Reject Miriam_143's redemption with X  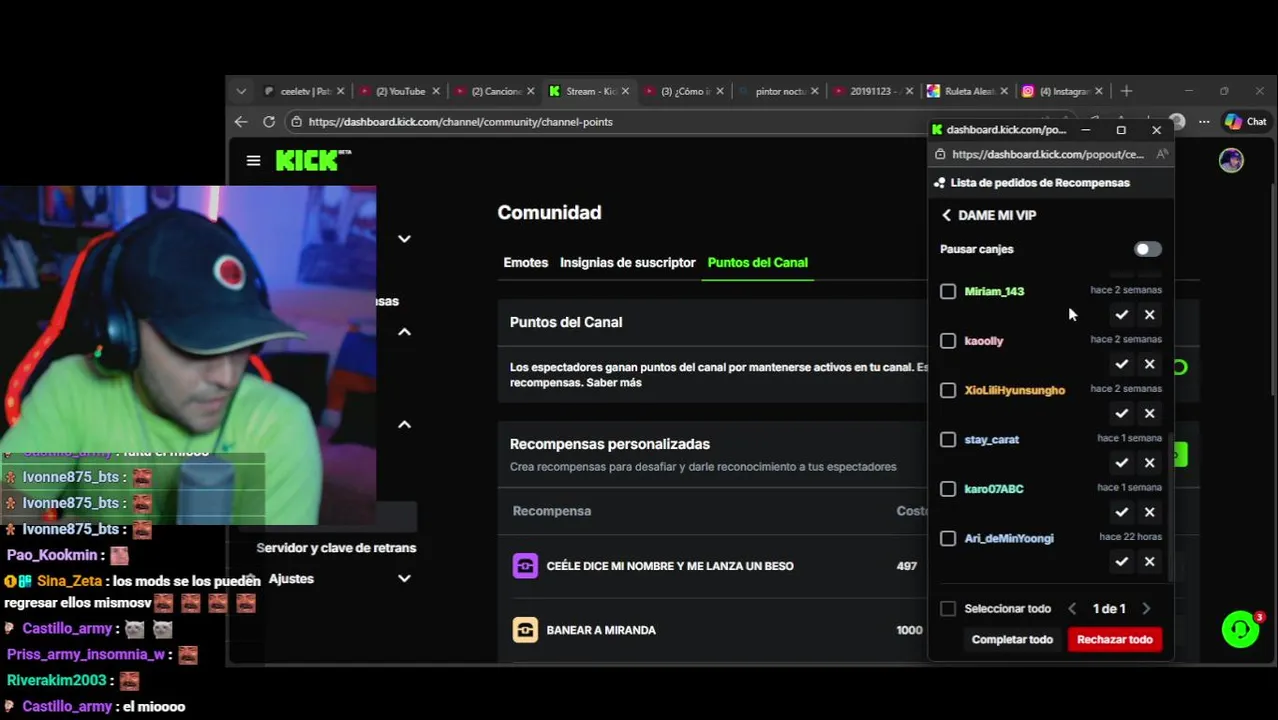[x=1149, y=315]
